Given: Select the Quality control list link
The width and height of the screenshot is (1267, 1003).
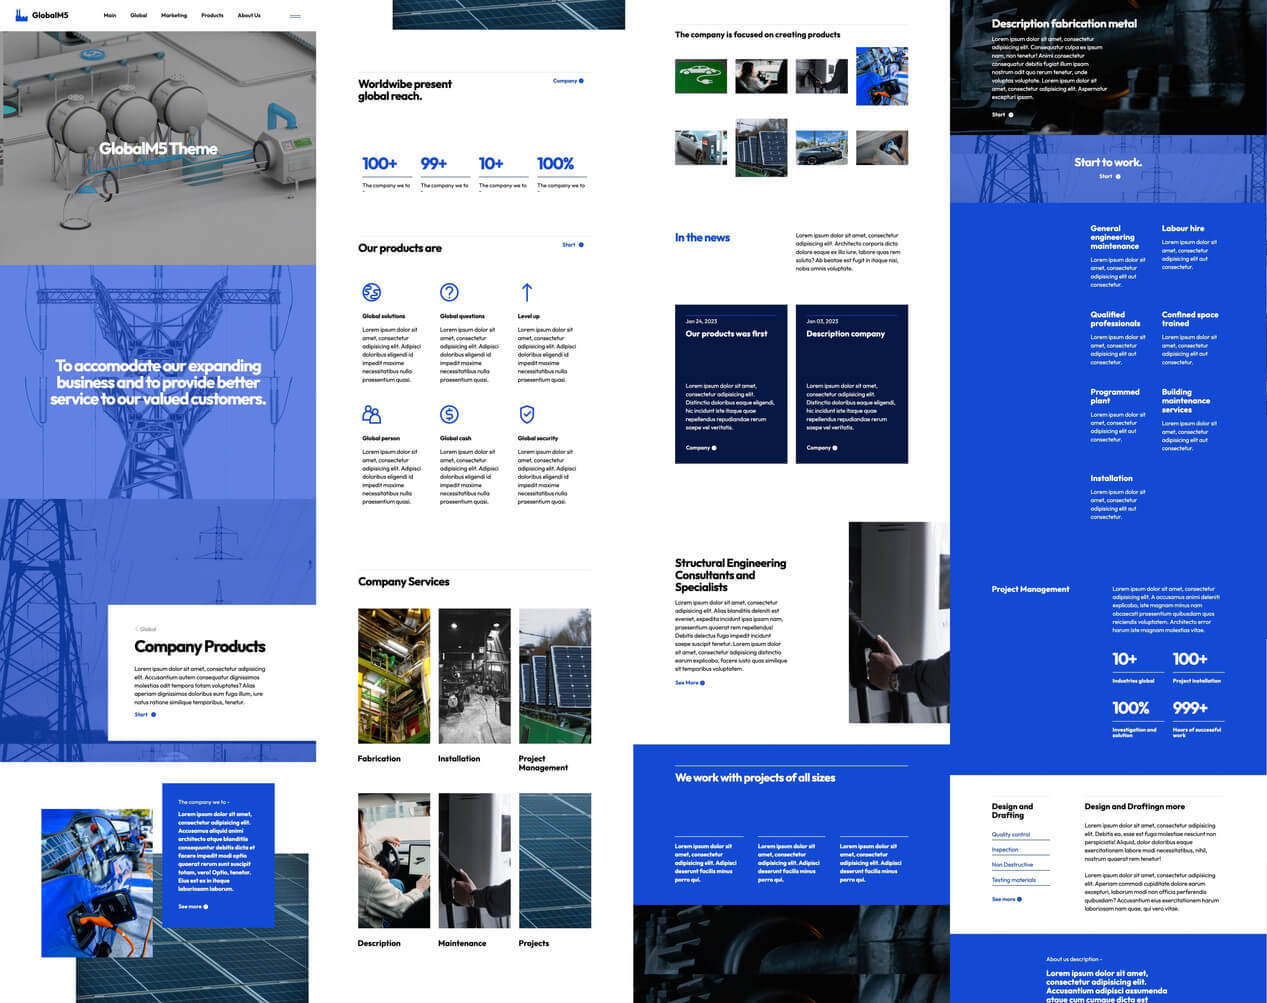Looking at the screenshot, I should click(x=1011, y=834).
